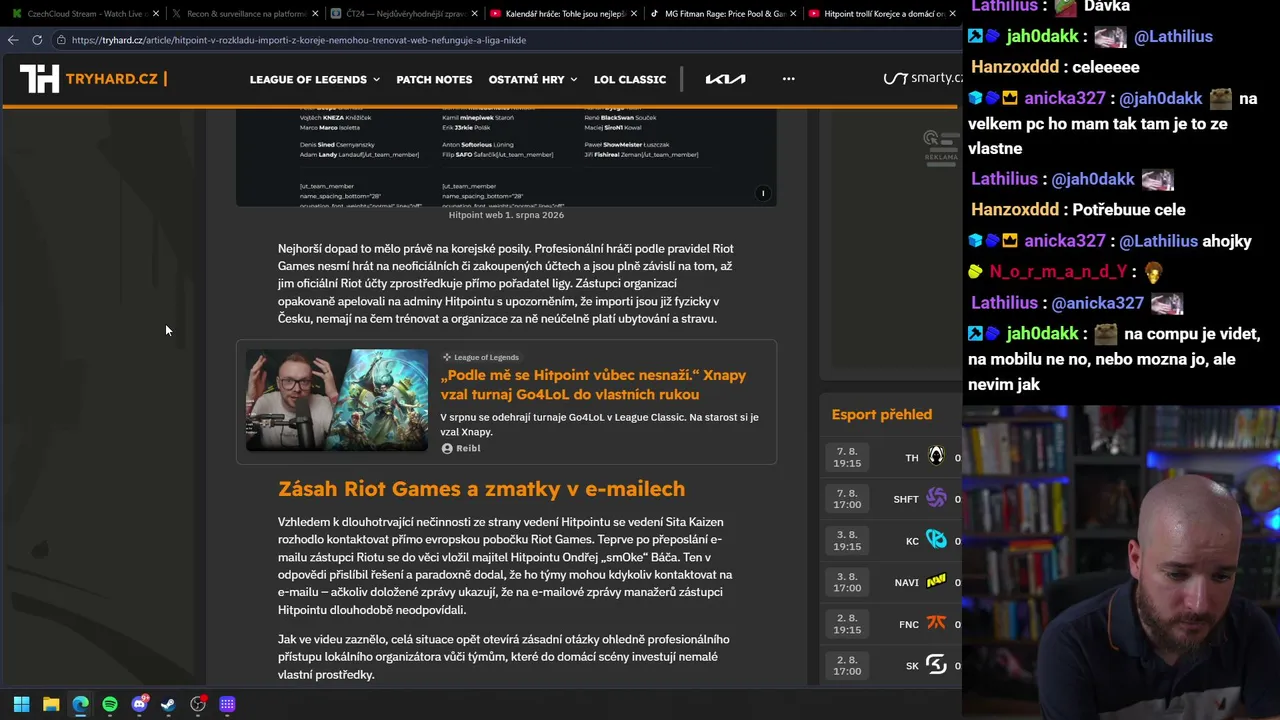Viewport: 1280px width, 720px height.
Task: Close the MG Fitman Rage tab
Action: 793,14
